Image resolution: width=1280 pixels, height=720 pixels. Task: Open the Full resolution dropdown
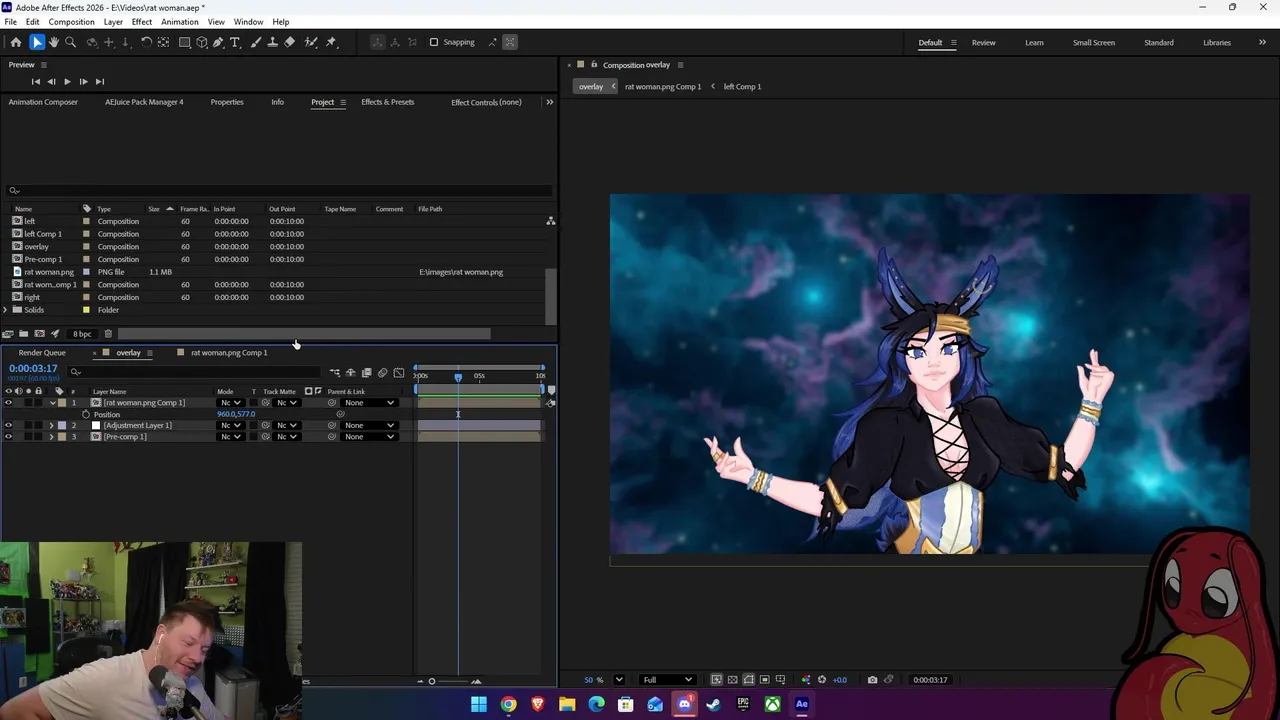click(667, 680)
